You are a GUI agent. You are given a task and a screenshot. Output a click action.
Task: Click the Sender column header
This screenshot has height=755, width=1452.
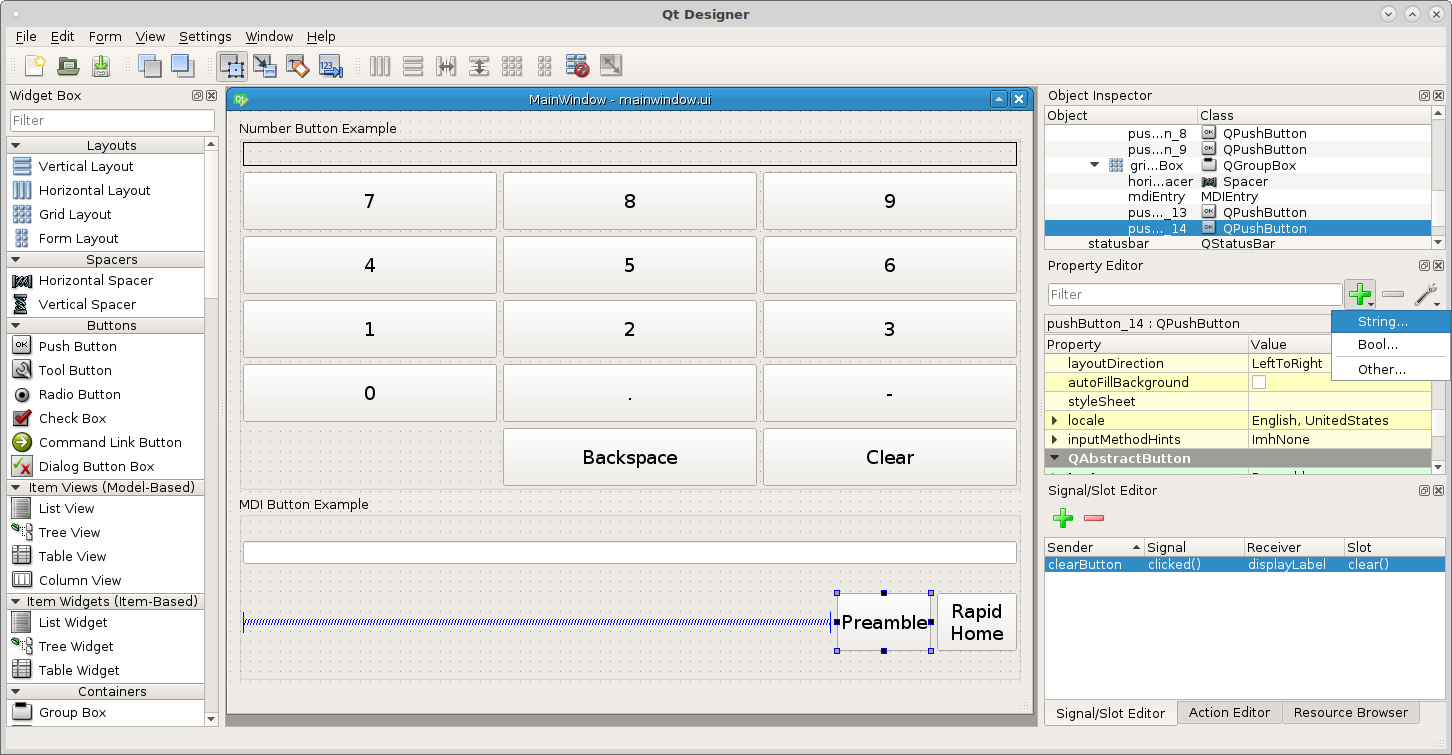[1094, 547]
